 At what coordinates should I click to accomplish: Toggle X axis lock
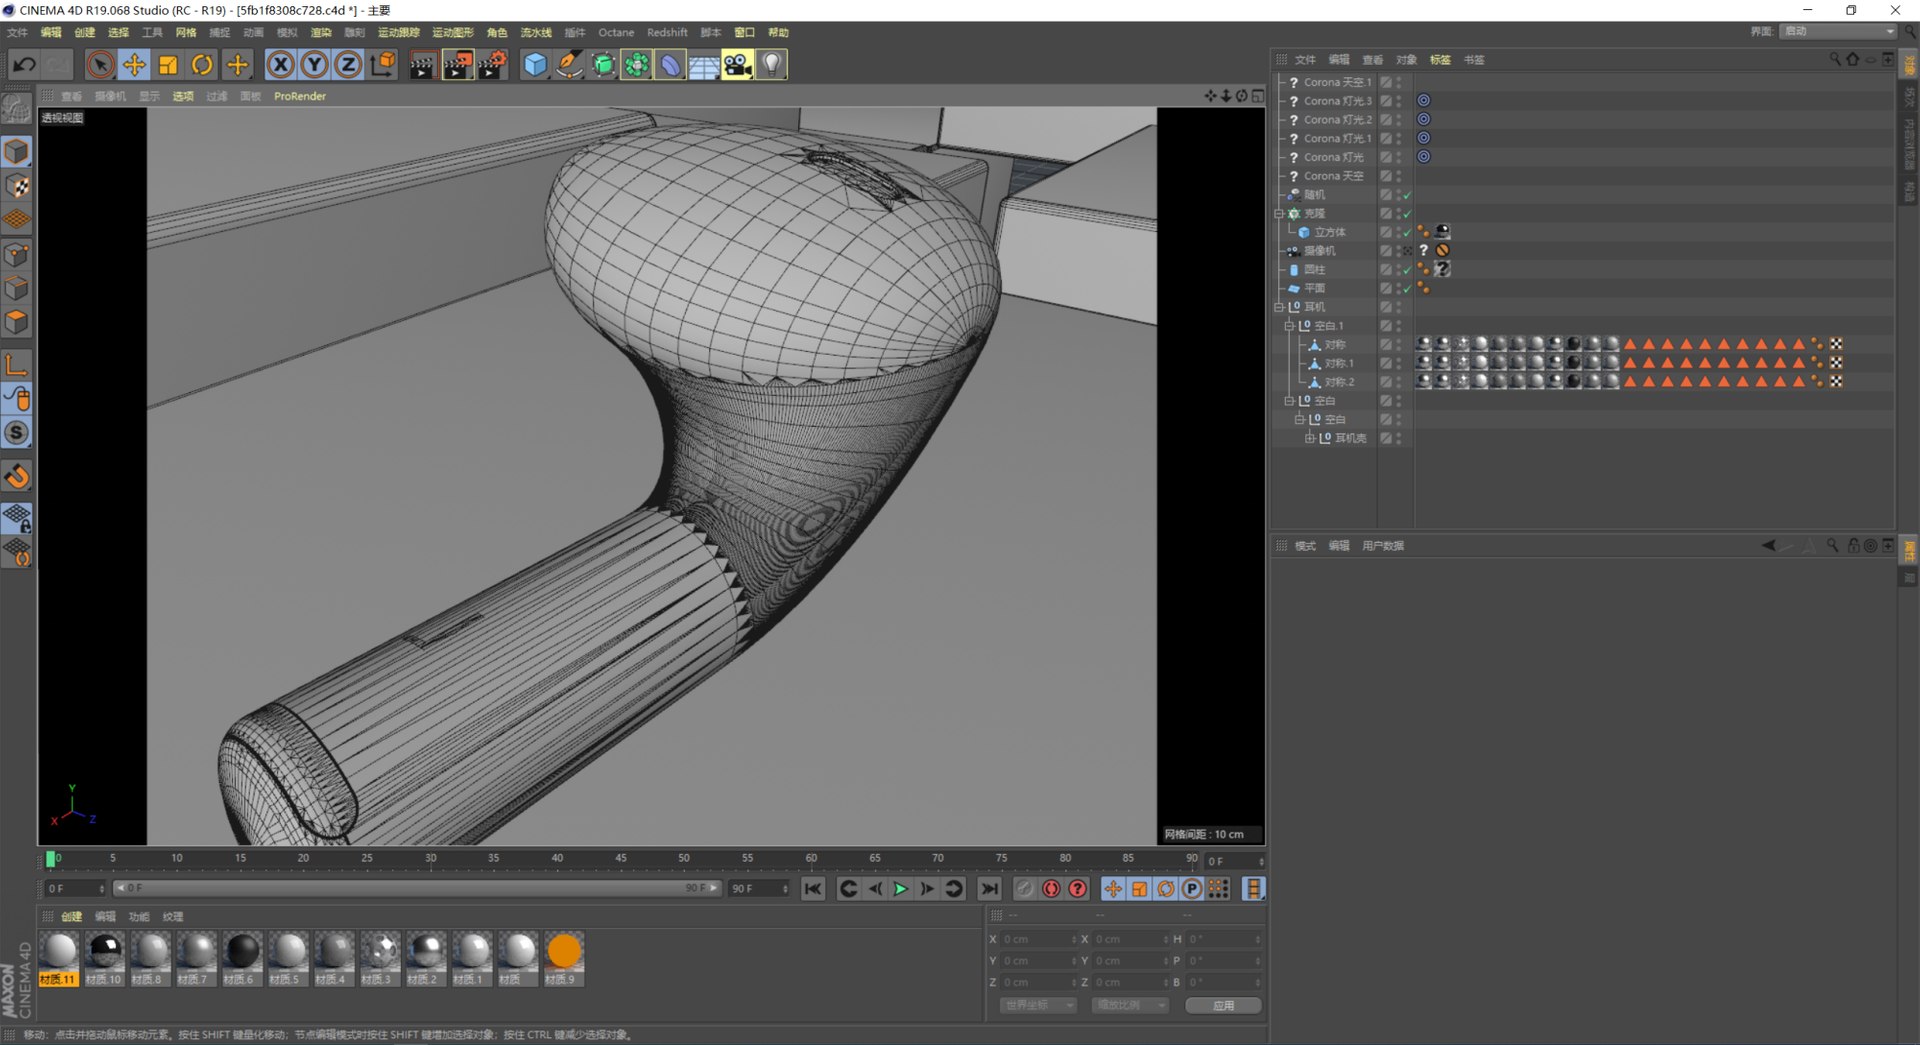(281, 65)
